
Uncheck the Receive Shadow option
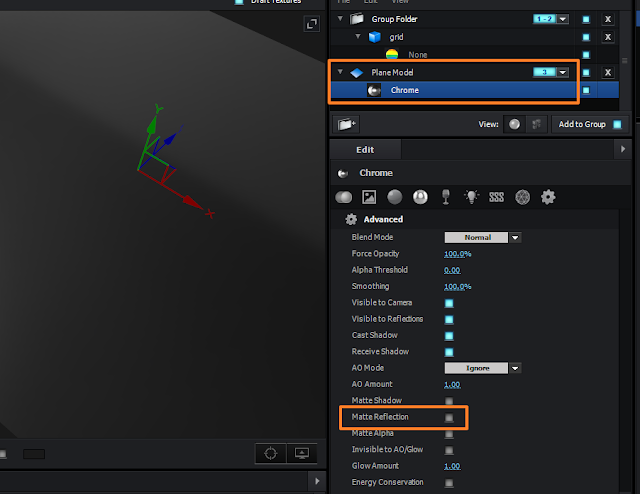click(449, 352)
